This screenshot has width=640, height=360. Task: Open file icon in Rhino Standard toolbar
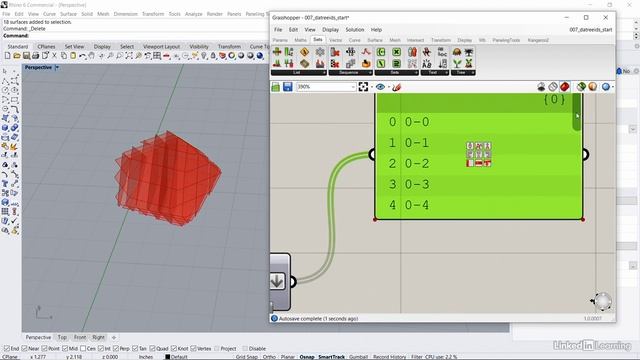tap(17, 56)
